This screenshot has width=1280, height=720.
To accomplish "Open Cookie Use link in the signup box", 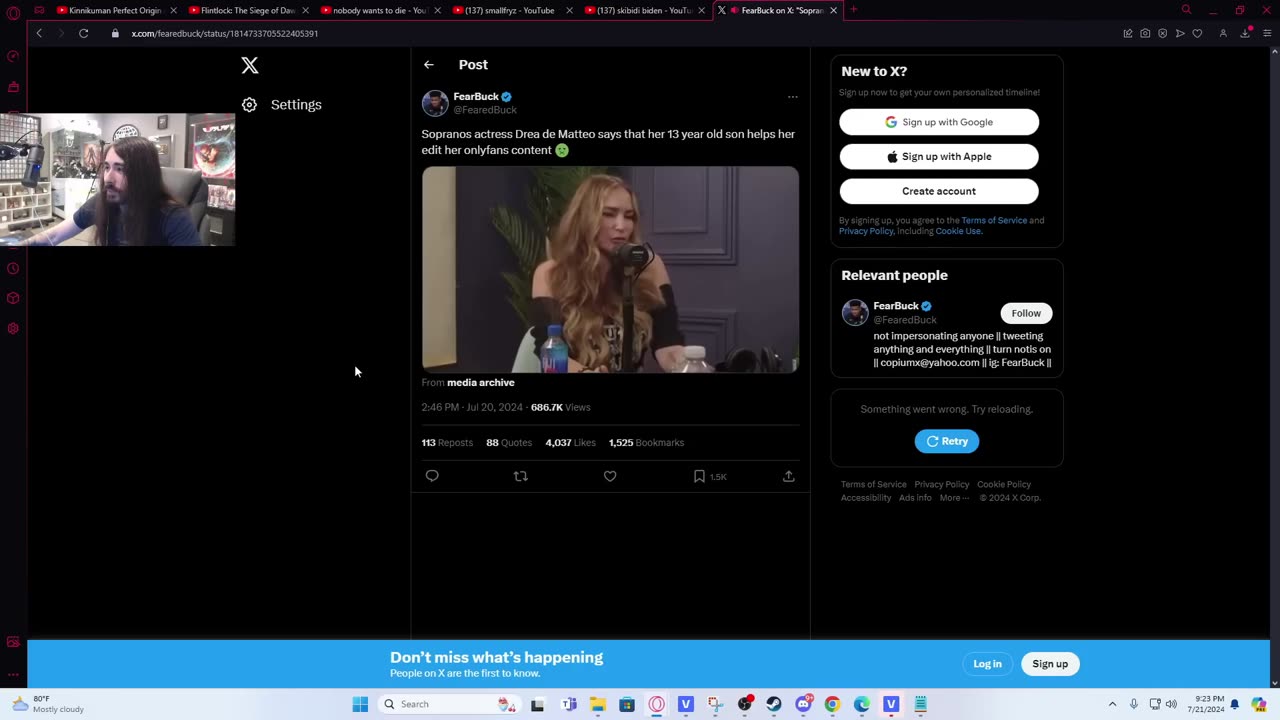I will click(959, 231).
